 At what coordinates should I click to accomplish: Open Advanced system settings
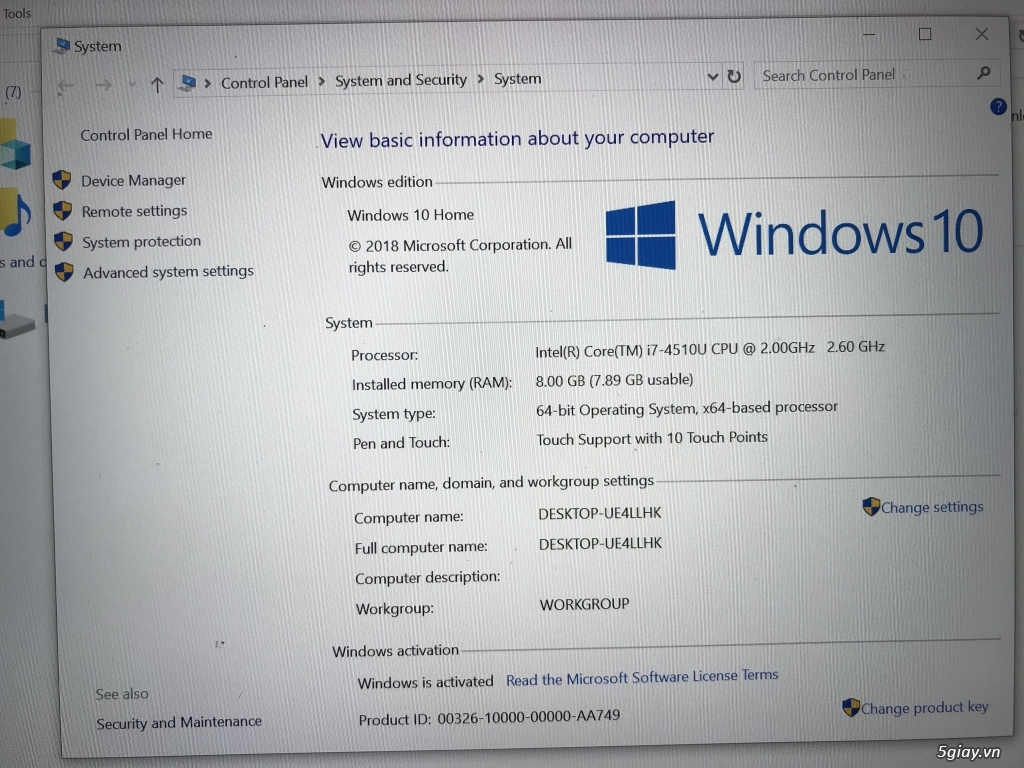point(167,271)
